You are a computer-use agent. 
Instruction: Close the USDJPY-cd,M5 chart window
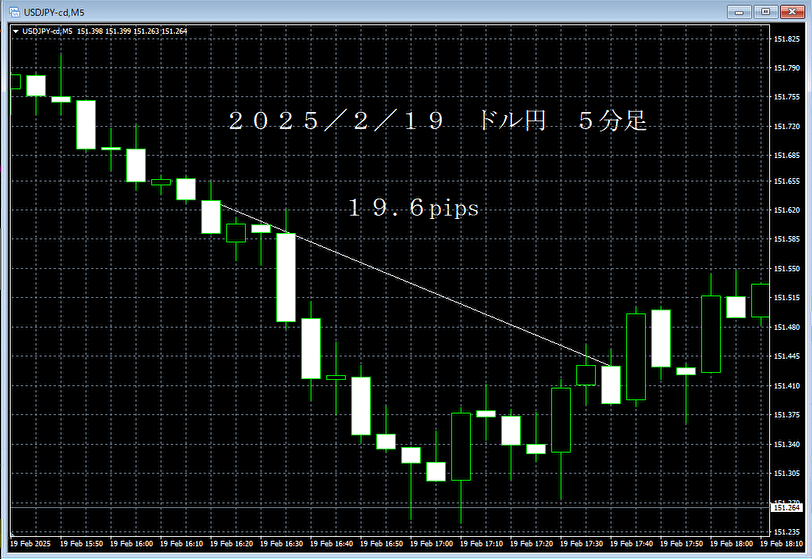coord(792,11)
